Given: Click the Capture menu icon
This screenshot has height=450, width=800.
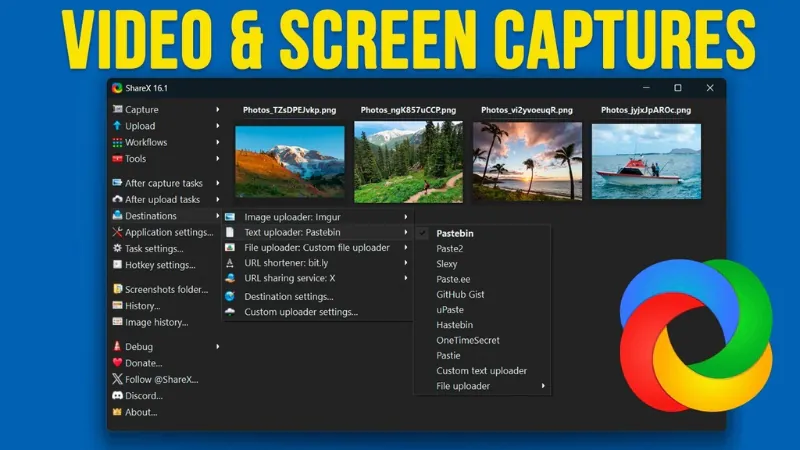Looking at the screenshot, I should (x=117, y=109).
